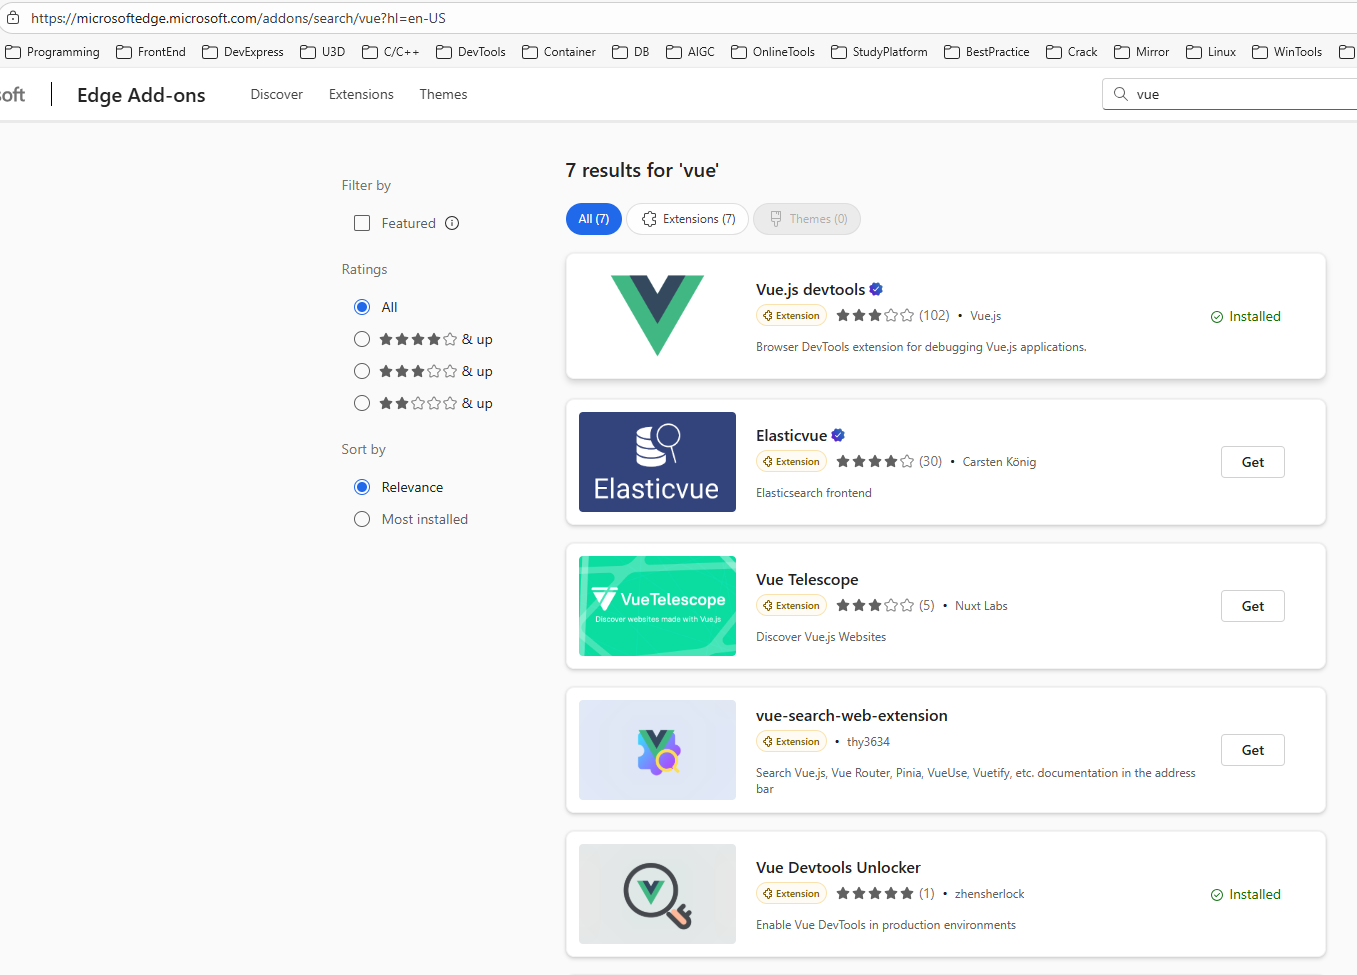Open the vue-search-web-extension title link

tap(852, 715)
